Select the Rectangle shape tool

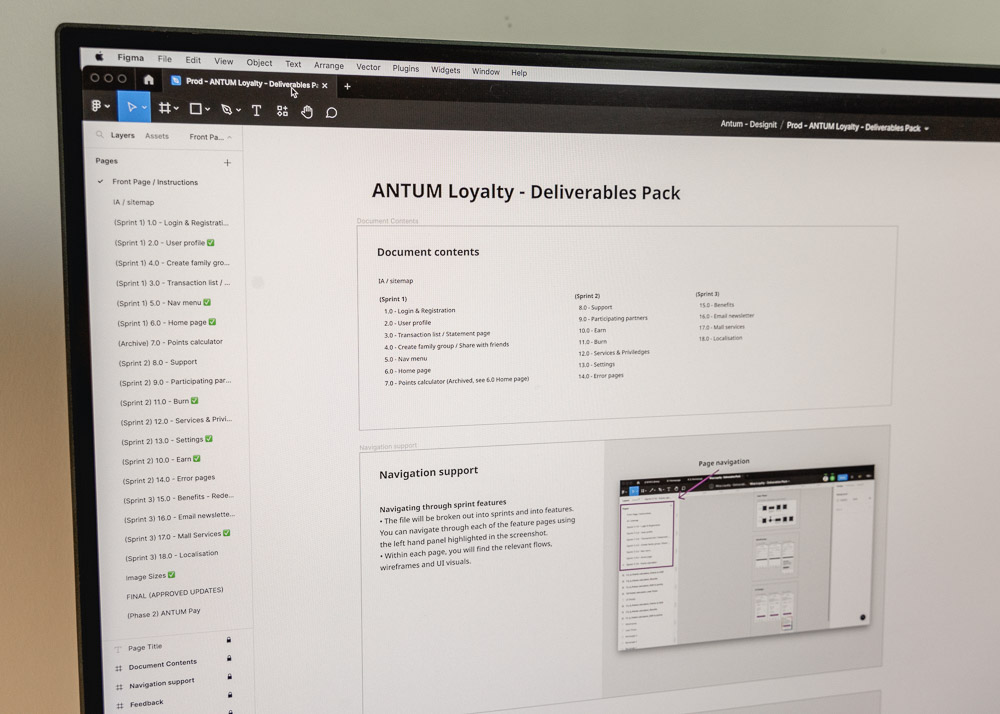coord(196,109)
